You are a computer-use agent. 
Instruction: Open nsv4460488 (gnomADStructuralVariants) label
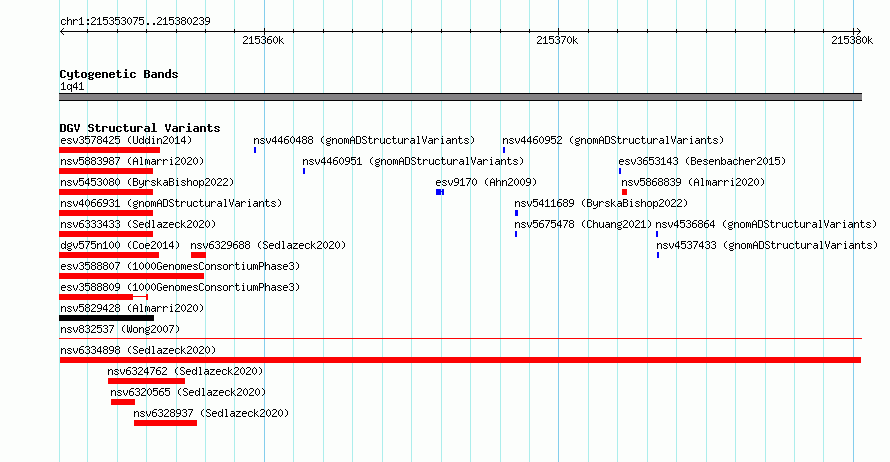point(364,140)
